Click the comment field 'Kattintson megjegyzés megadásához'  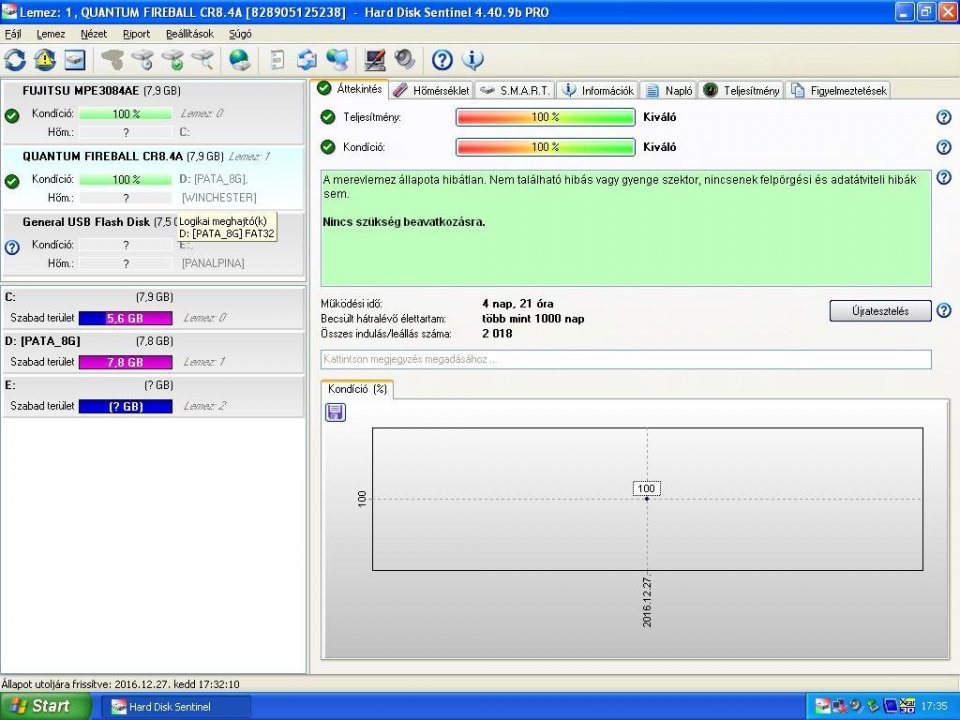coord(626,359)
